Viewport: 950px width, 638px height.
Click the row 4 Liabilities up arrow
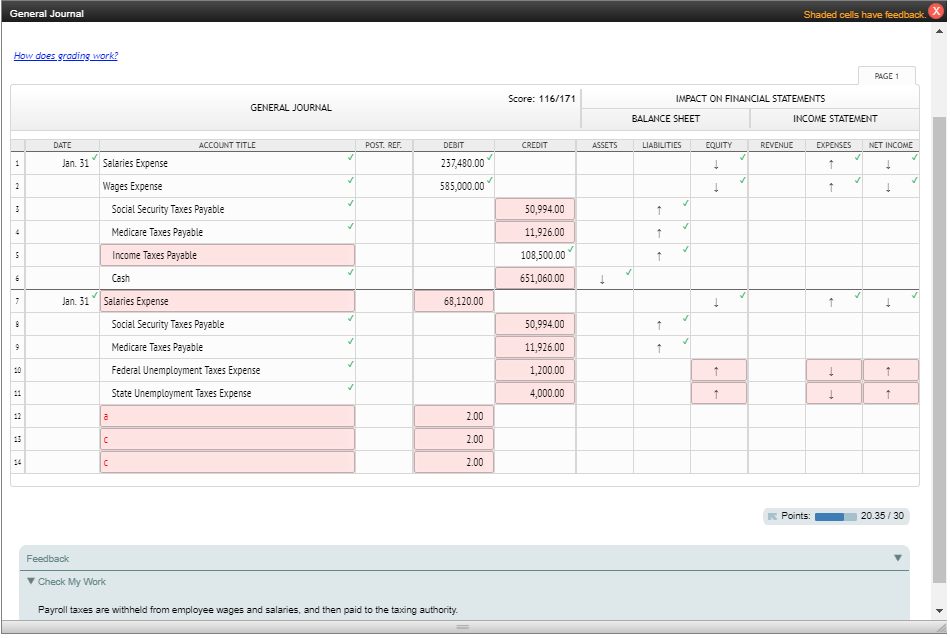659,233
